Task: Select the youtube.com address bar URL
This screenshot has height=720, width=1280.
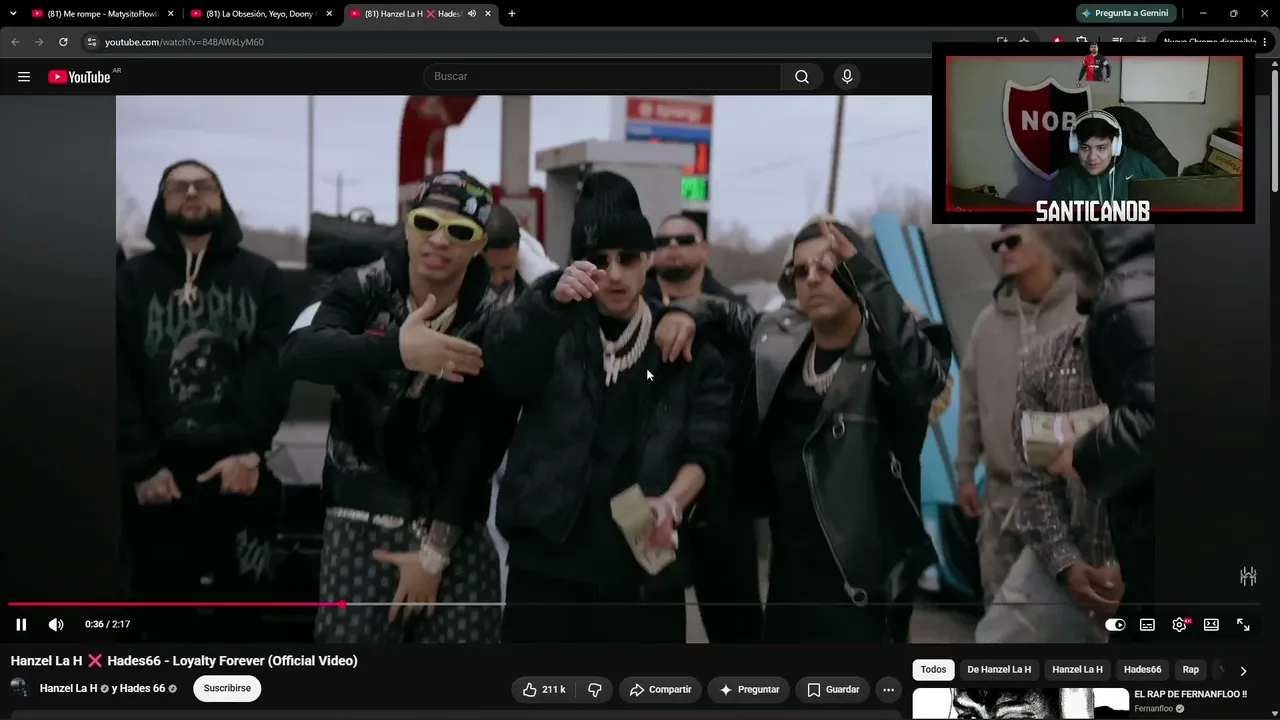Action: [x=184, y=42]
